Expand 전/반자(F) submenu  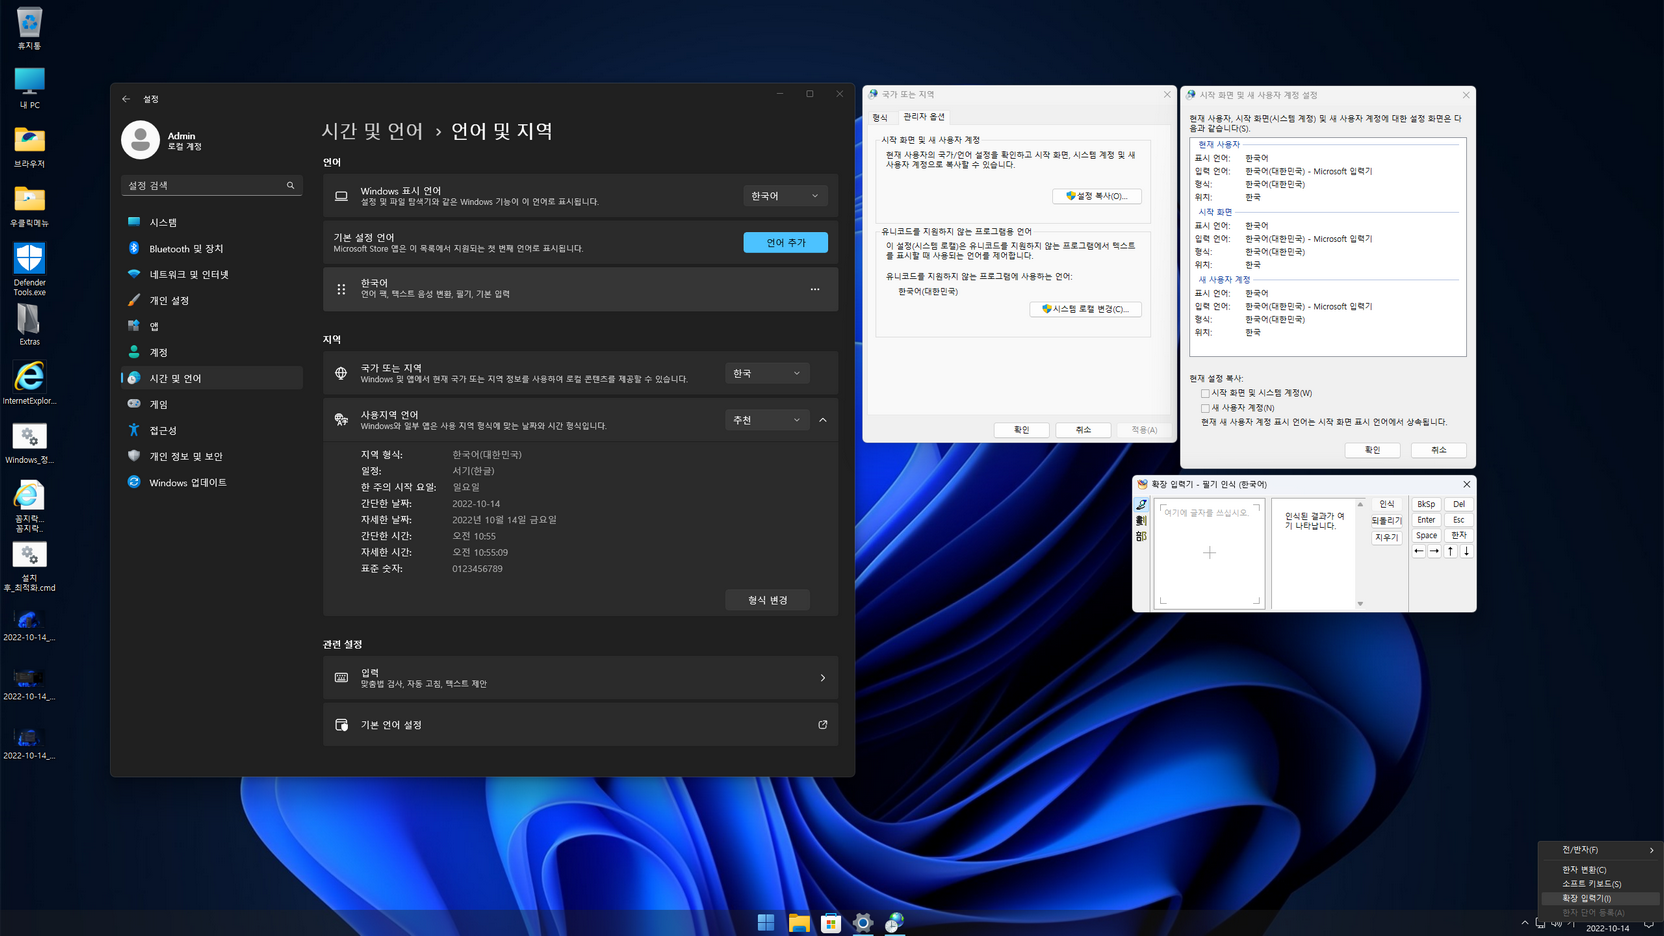click(x=1601, y=850)
